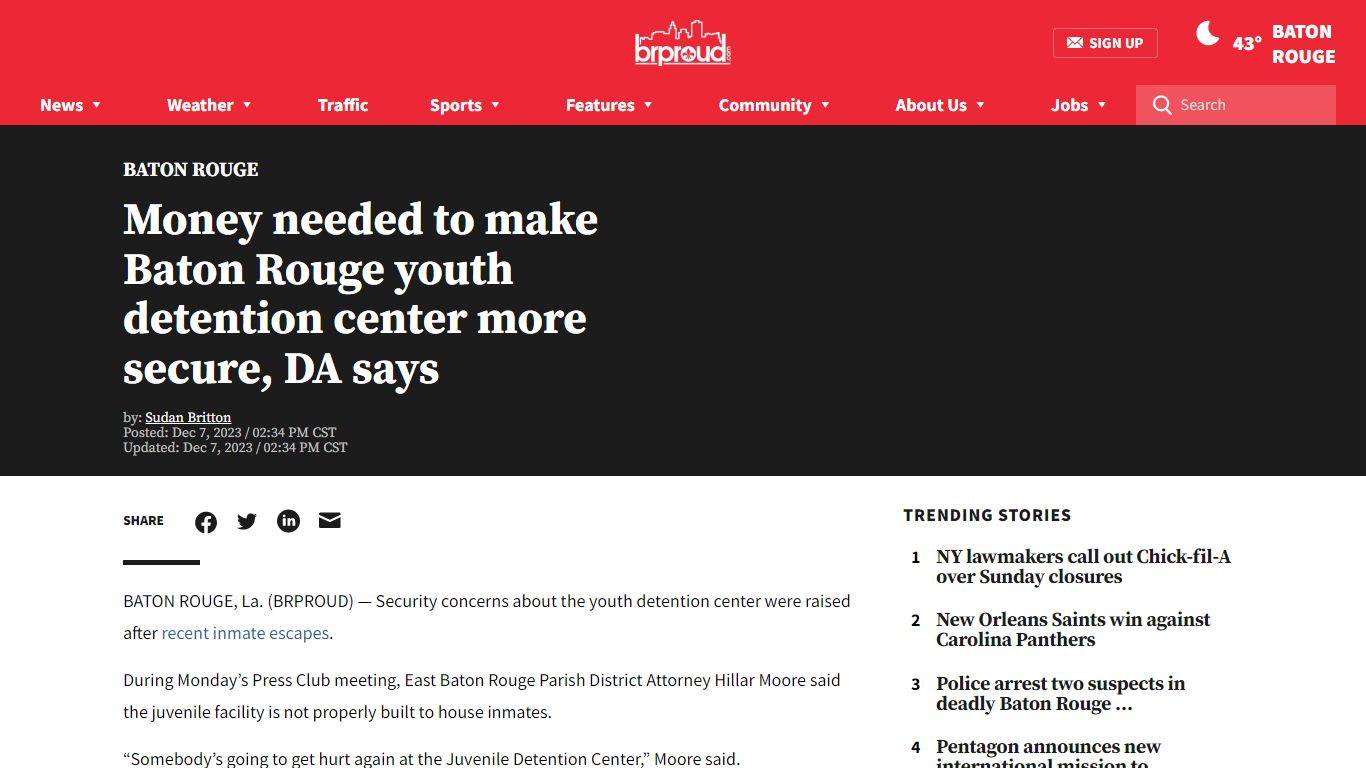The width and height of the screenshot is (1366, 768).
Task: Click the Sign Up button
Action: click(x=1105, y=43)
